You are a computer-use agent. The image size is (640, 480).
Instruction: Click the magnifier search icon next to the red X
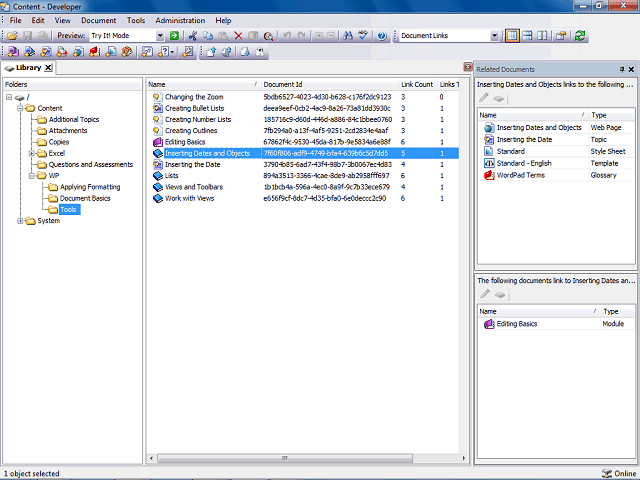click(x=268, y=36)
